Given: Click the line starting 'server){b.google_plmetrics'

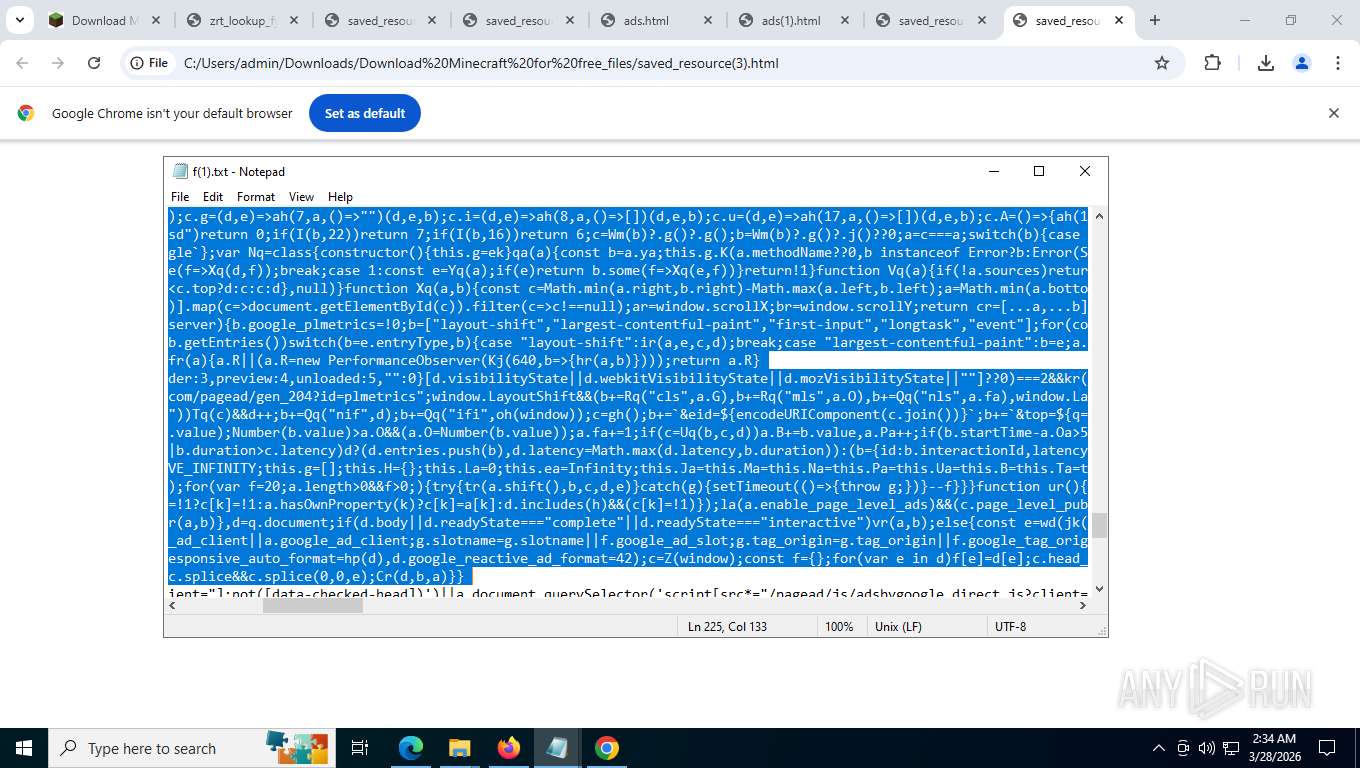Looking at the screenshot, I should pos(628,324).
